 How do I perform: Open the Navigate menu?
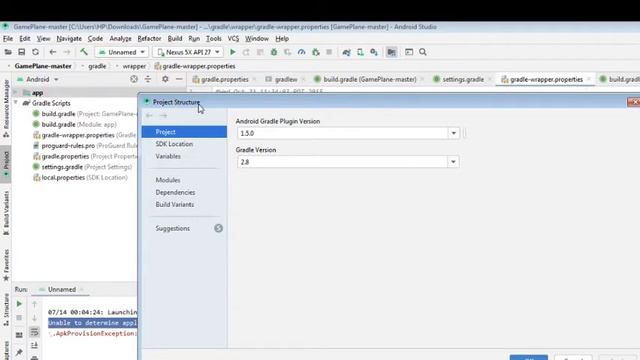69,39
